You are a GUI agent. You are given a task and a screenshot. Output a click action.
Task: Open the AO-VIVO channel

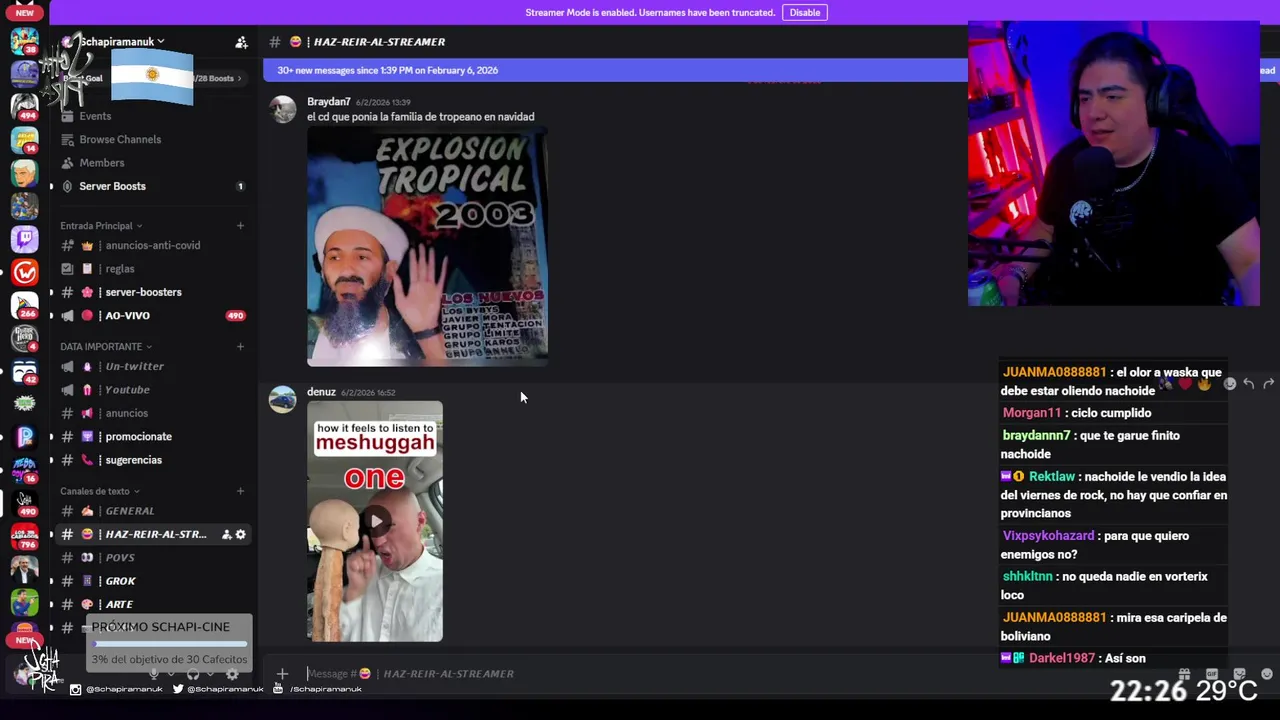tap(150, 316)
